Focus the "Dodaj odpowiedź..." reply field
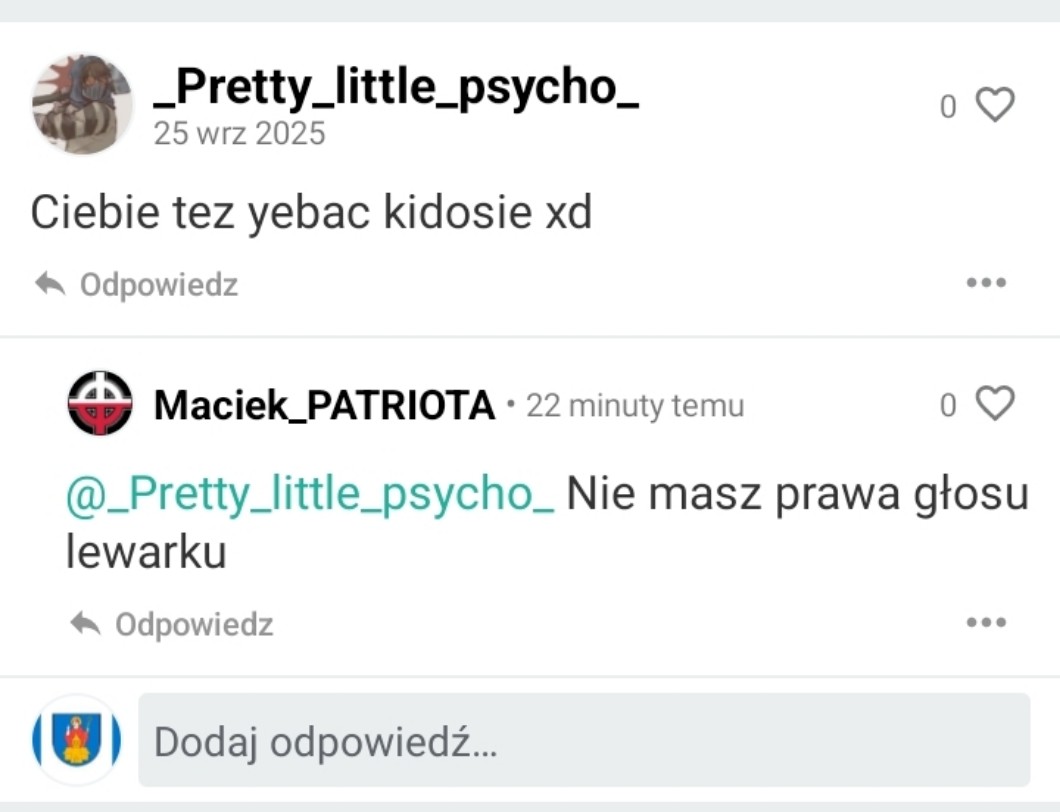 pyautogui.click(x=583, y=741)
